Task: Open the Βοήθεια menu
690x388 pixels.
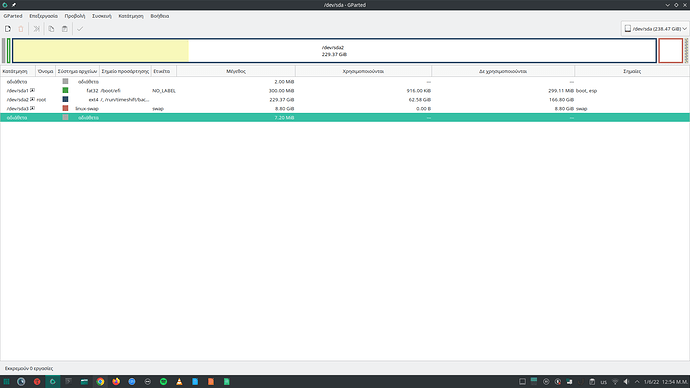Action: 160,16
